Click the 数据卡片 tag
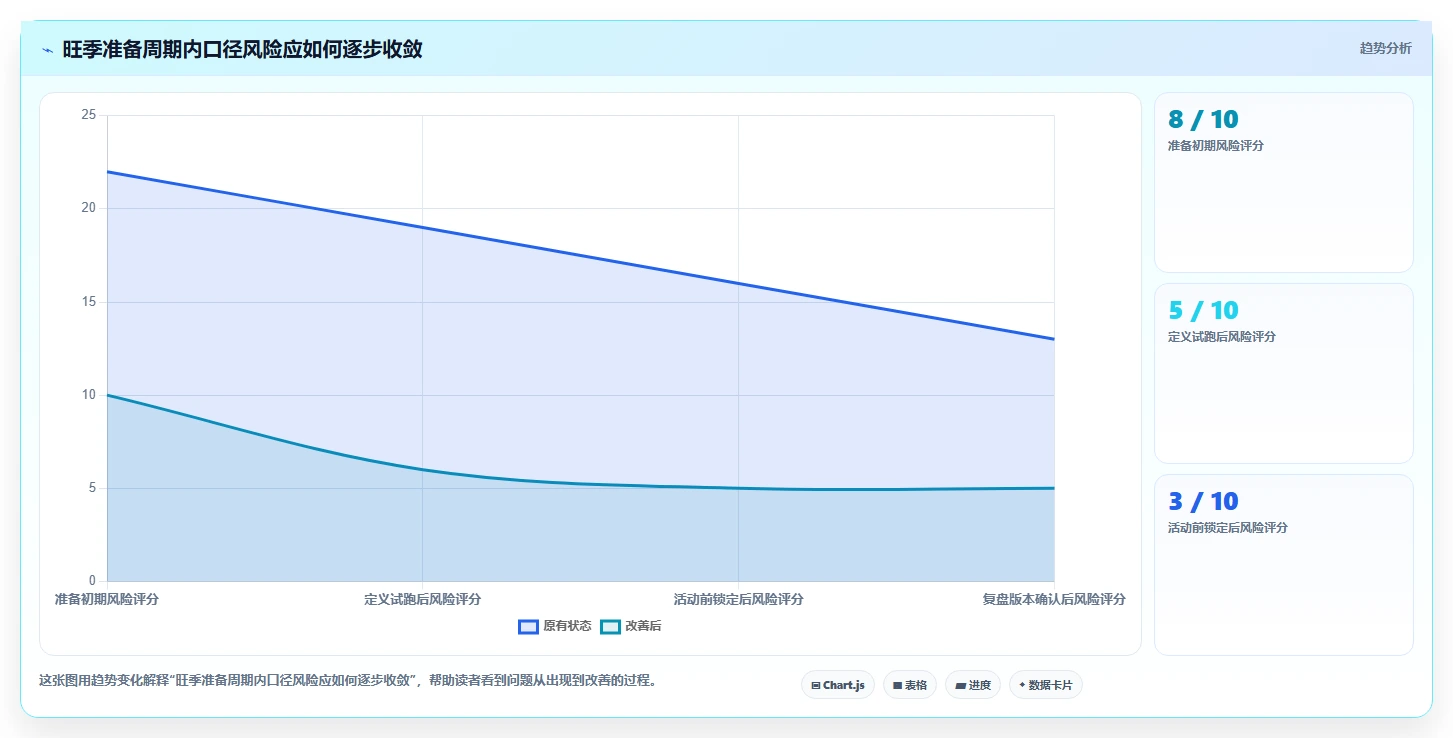 (1046, 685)
